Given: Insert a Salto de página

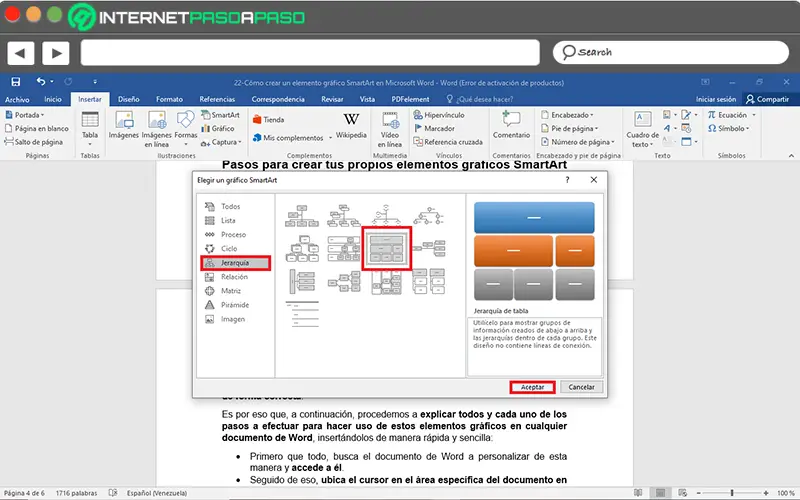Looking at the screenshot, I should coord(34,142).
